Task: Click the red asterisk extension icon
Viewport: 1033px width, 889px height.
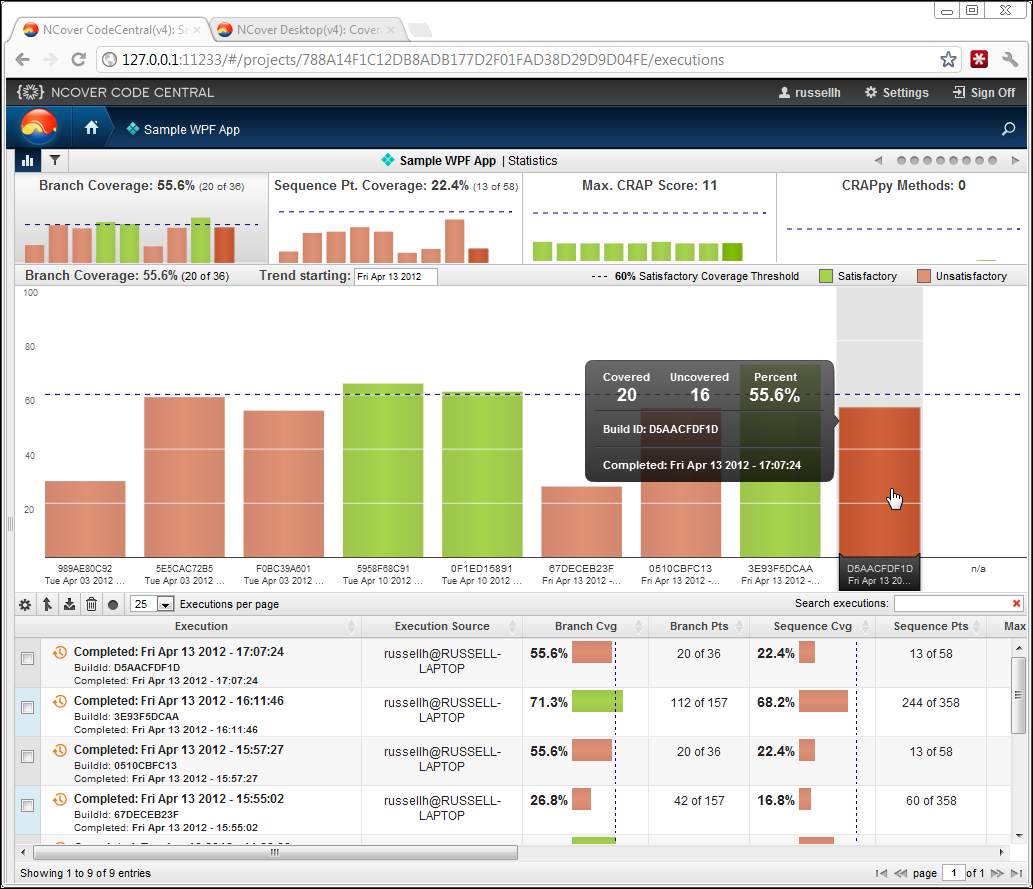Action: click(x=979, y=59)
